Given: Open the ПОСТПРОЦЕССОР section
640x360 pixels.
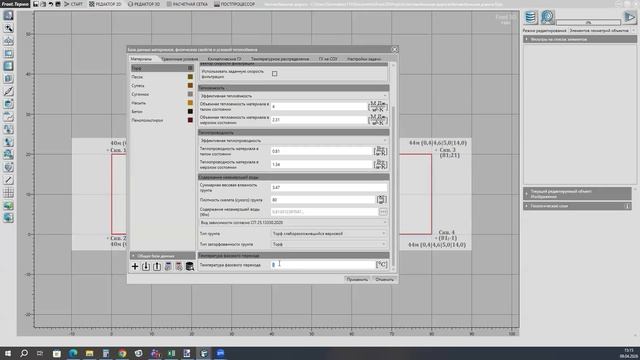Looking at the screenshot, I should tap(234, 4).
